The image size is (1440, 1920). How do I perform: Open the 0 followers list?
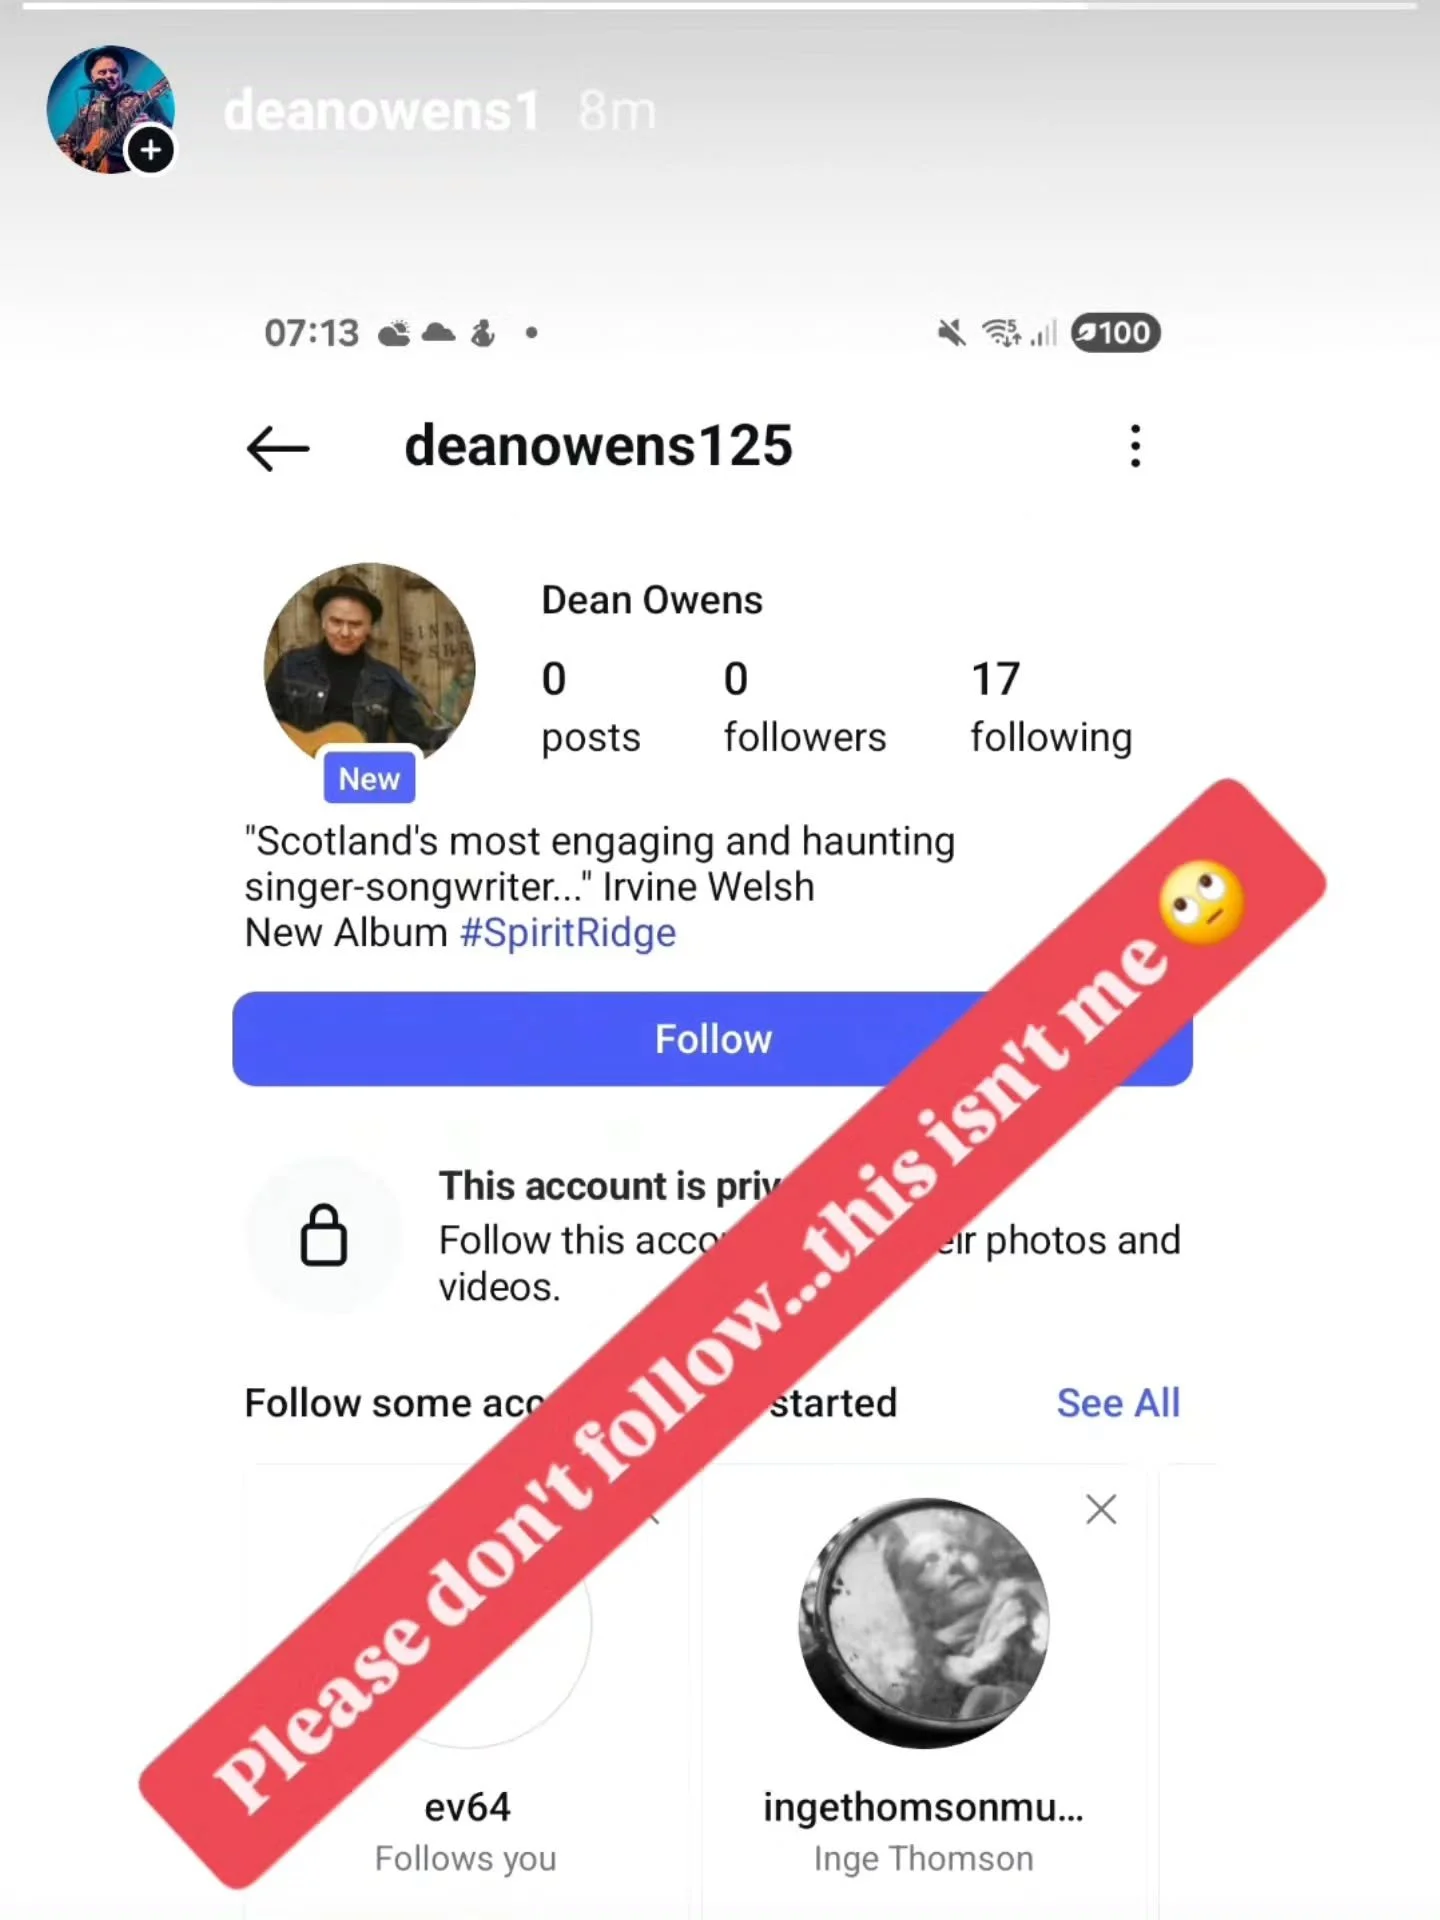[x=805, y=707]
